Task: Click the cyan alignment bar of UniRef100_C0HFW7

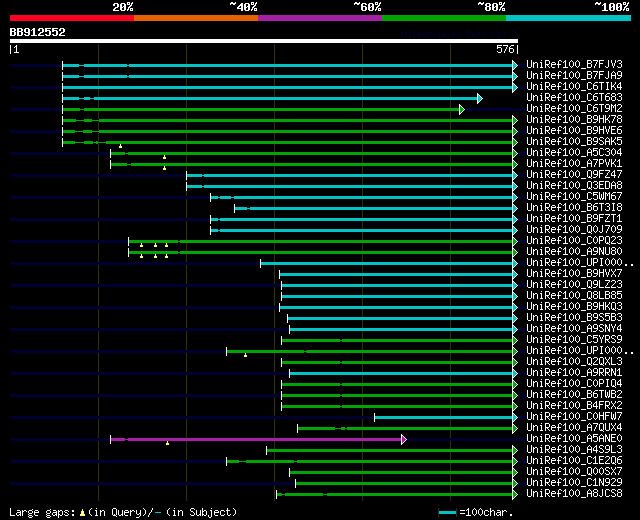Action: 444,418
